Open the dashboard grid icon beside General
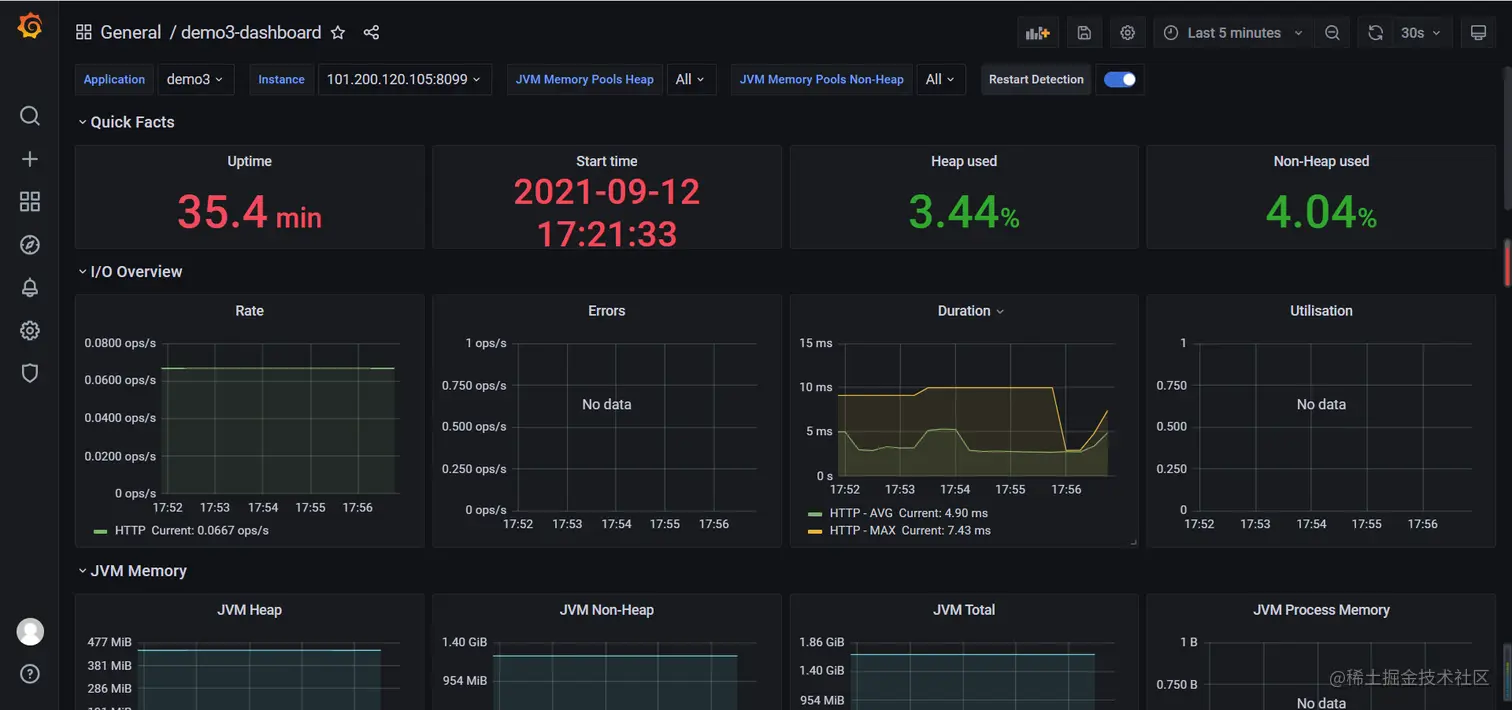Viewport: 1512px width, 710px height. pyautogui.click(x=84, y=32)
